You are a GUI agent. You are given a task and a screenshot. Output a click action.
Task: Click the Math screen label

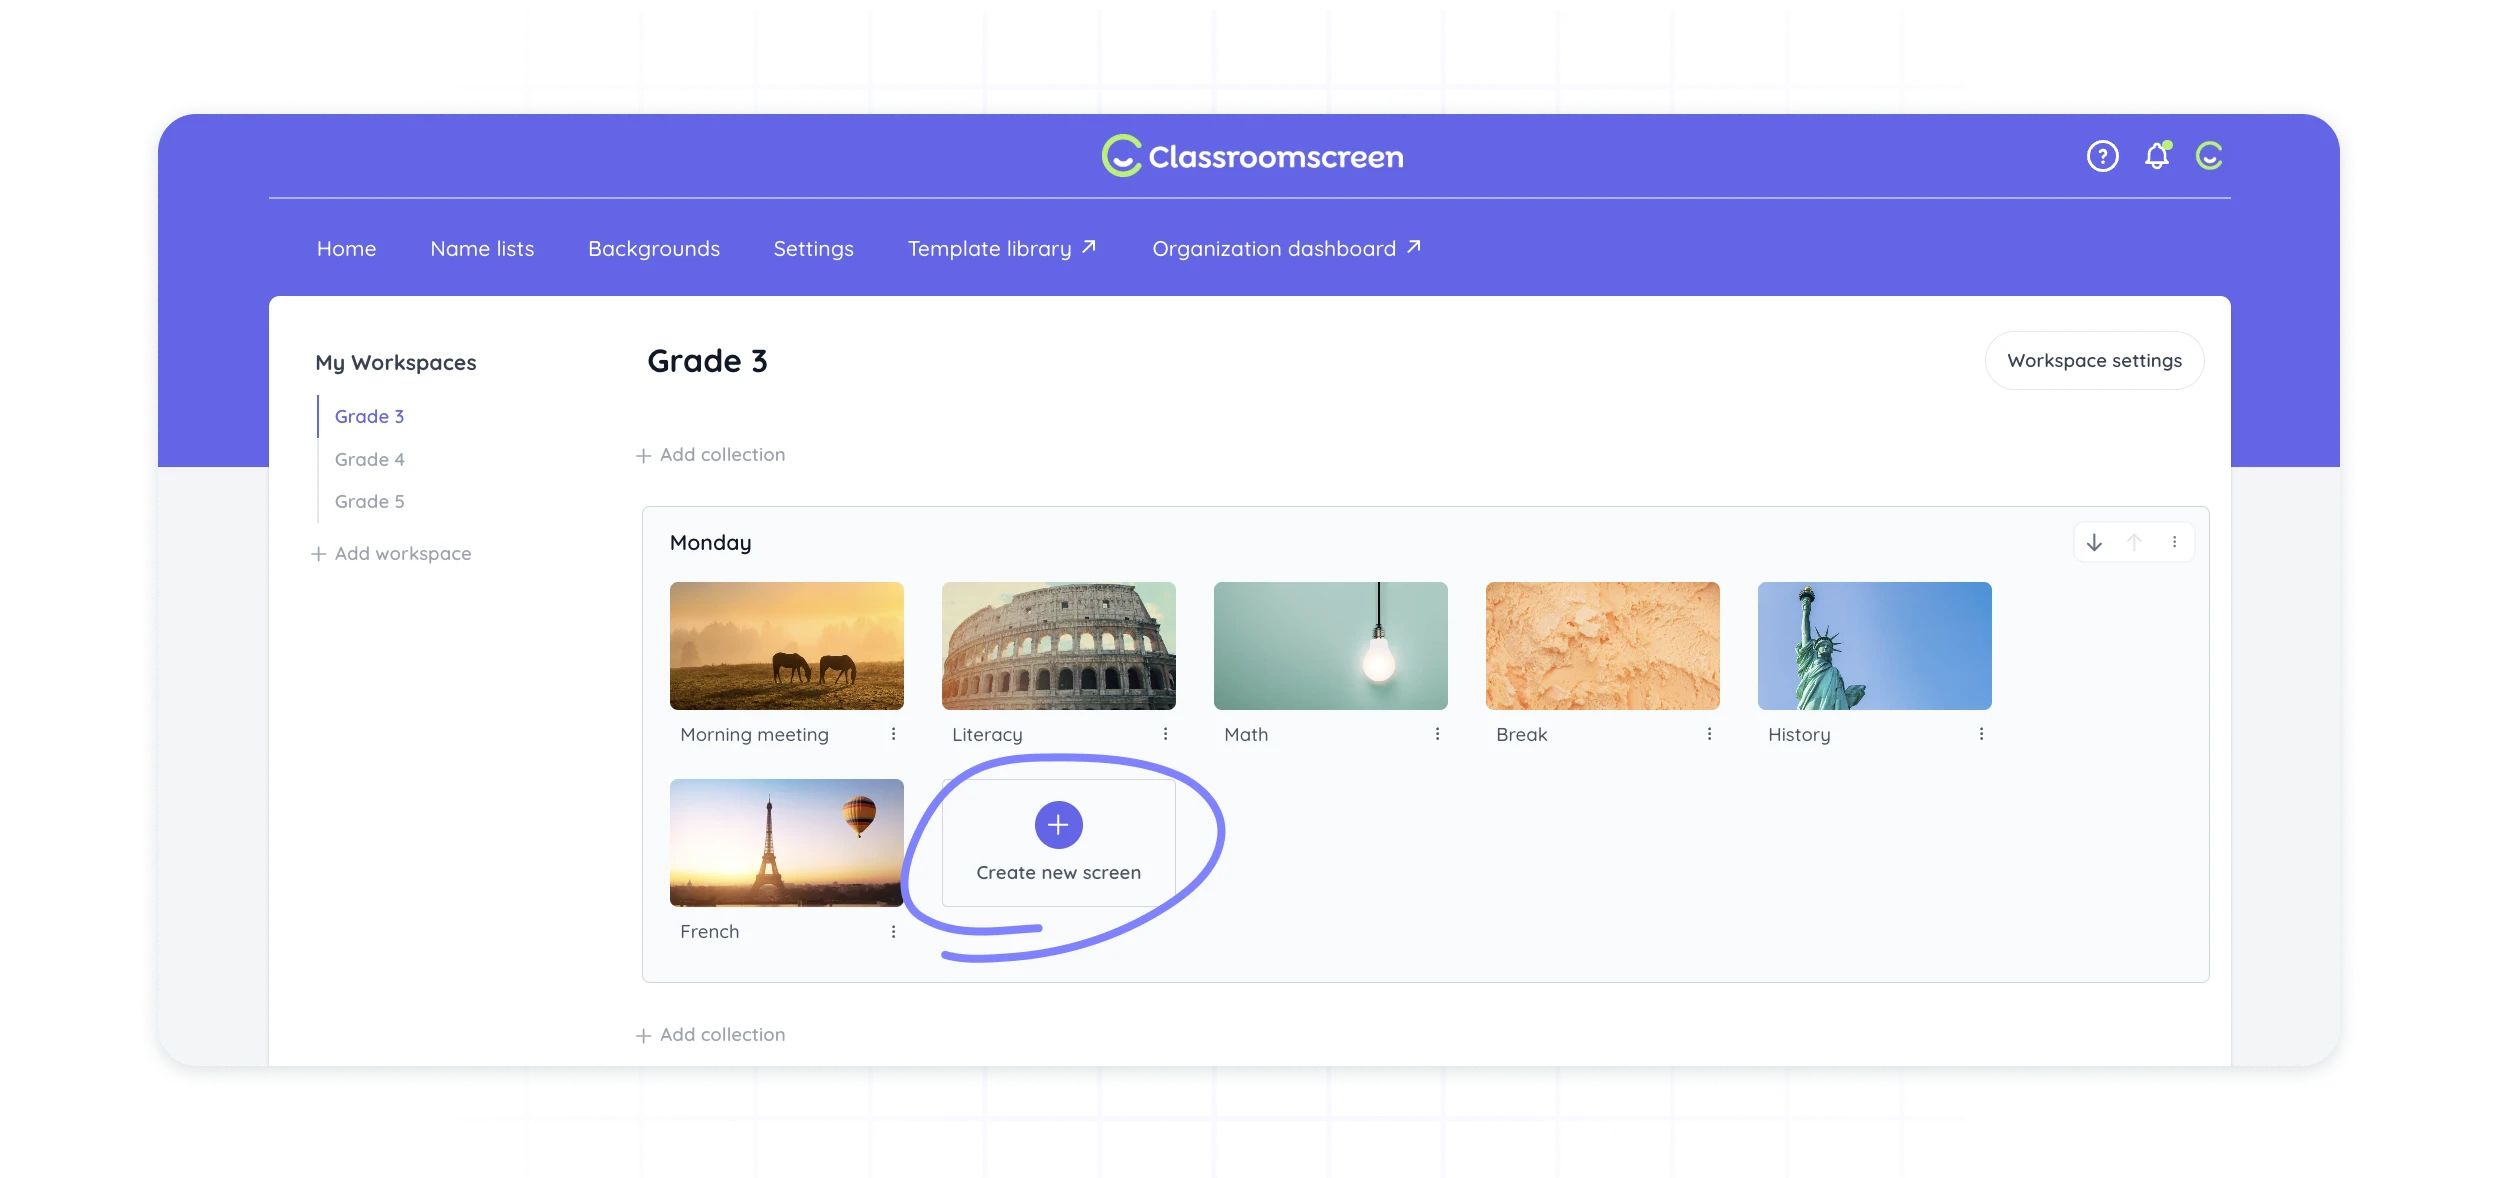1246,735
